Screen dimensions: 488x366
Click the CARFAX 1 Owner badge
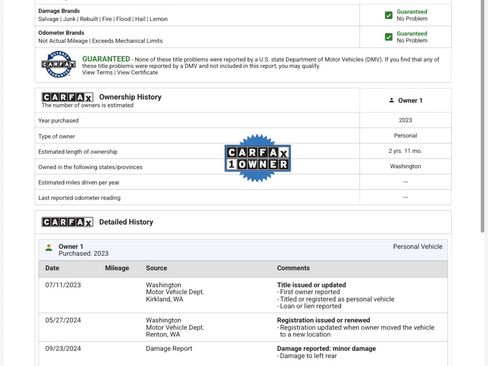pyautogui.click(x=257, y=158)
